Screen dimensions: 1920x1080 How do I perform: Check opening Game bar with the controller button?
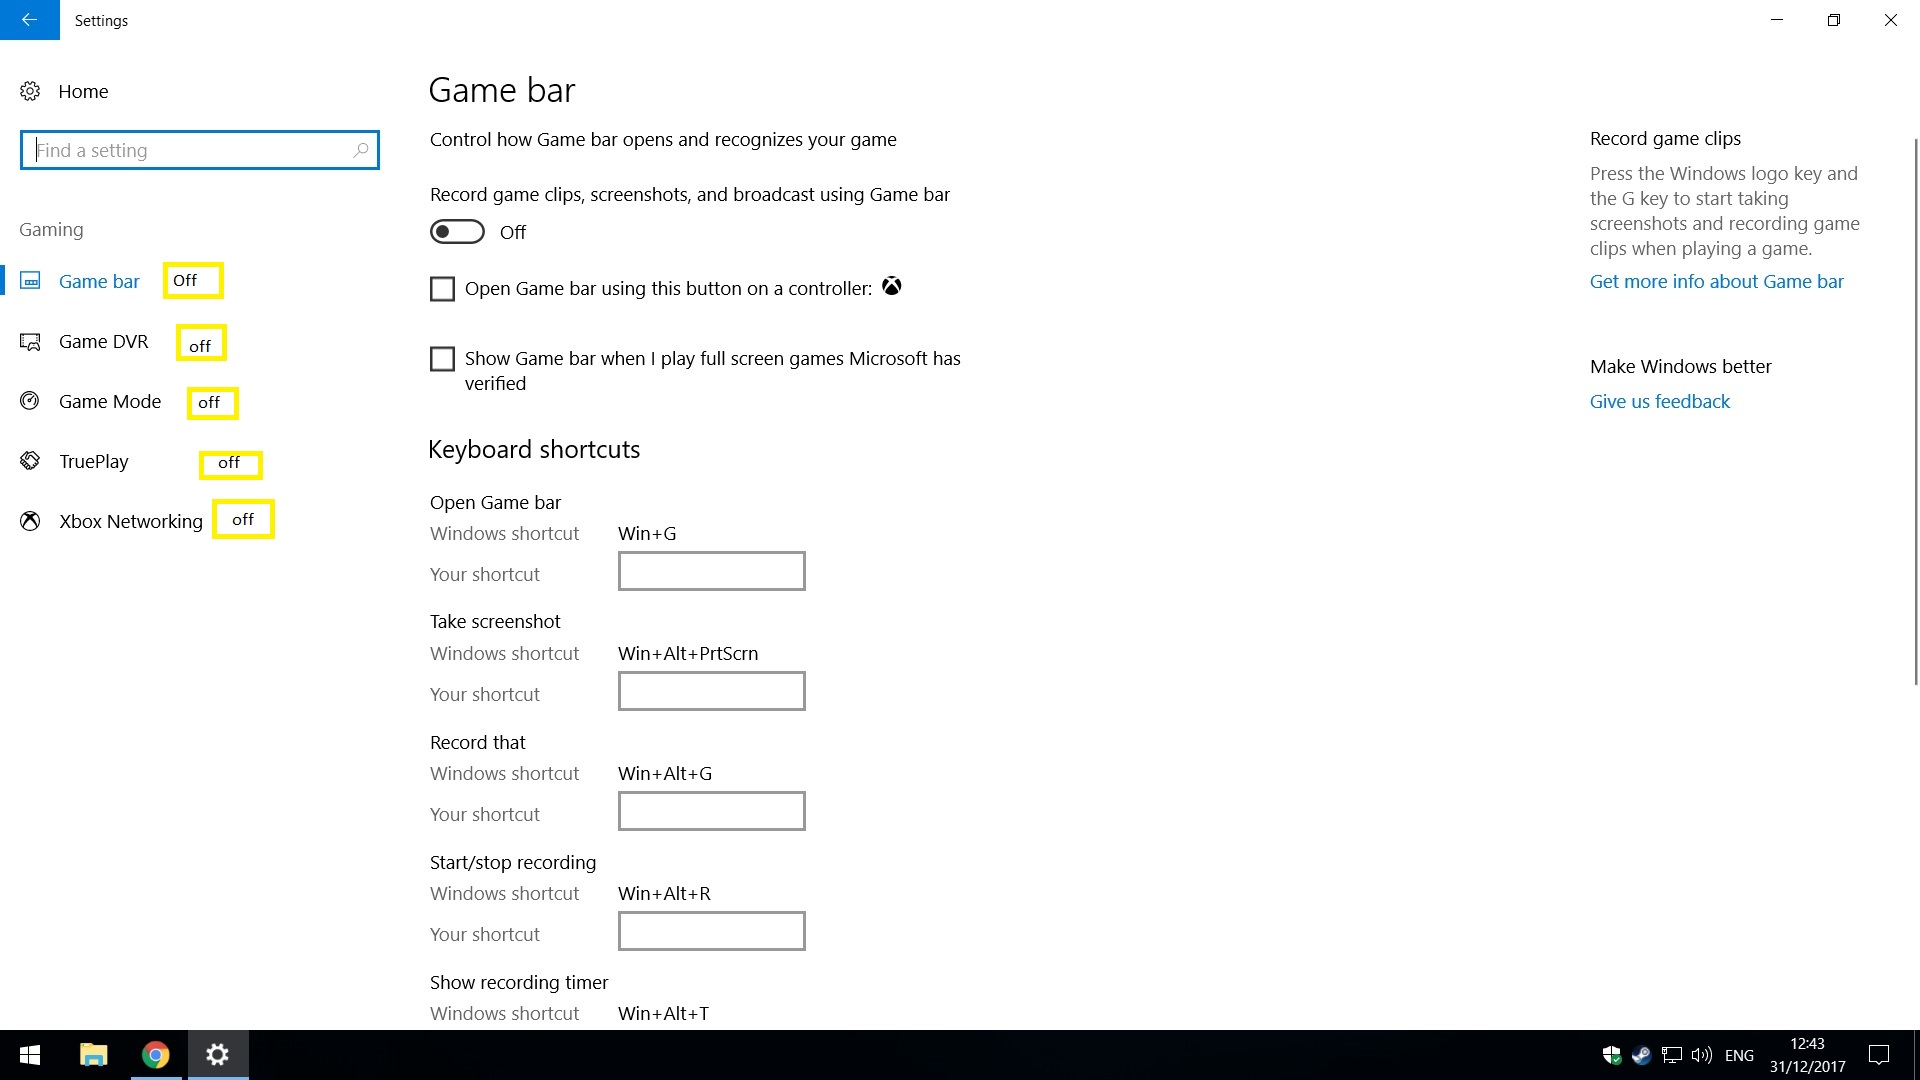(x=441, y=288)
